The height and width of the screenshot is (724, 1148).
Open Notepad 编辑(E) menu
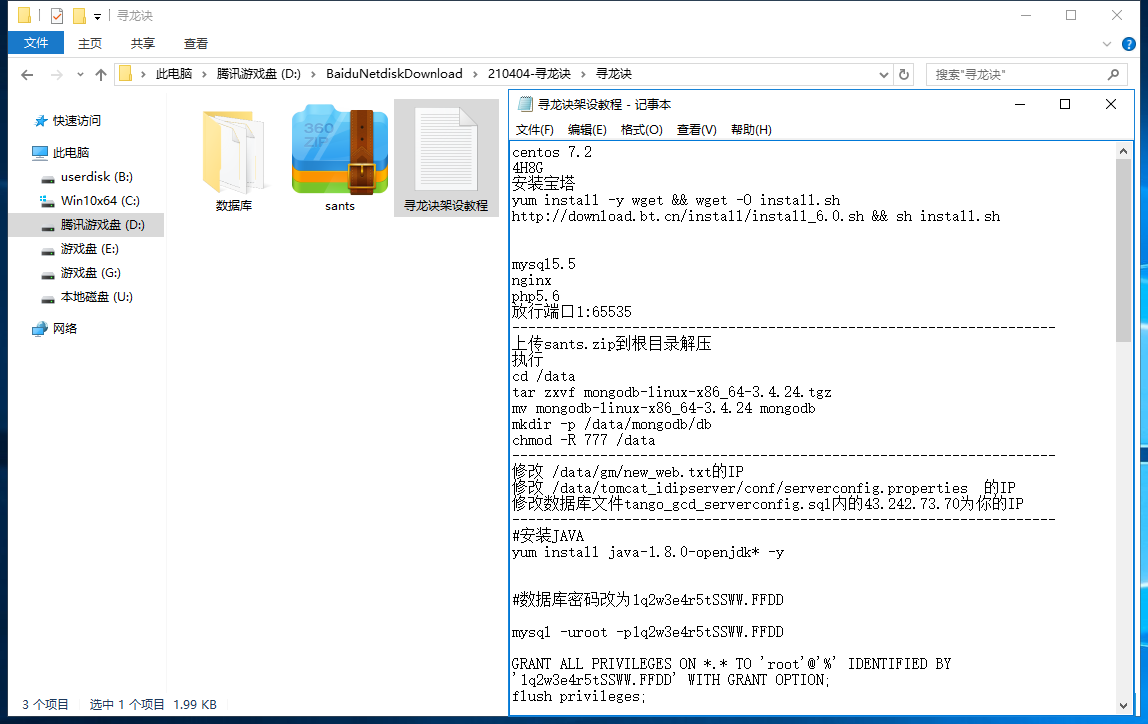[587, 130]
